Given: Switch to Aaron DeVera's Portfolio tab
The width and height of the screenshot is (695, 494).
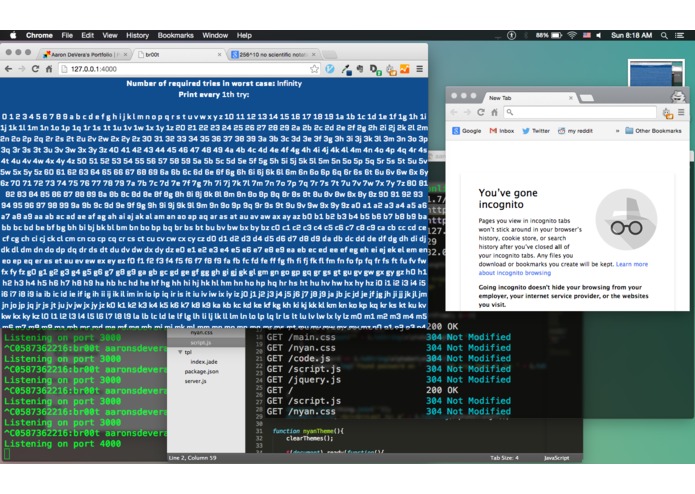Looking at the screenshot, I should click(82, 54).
